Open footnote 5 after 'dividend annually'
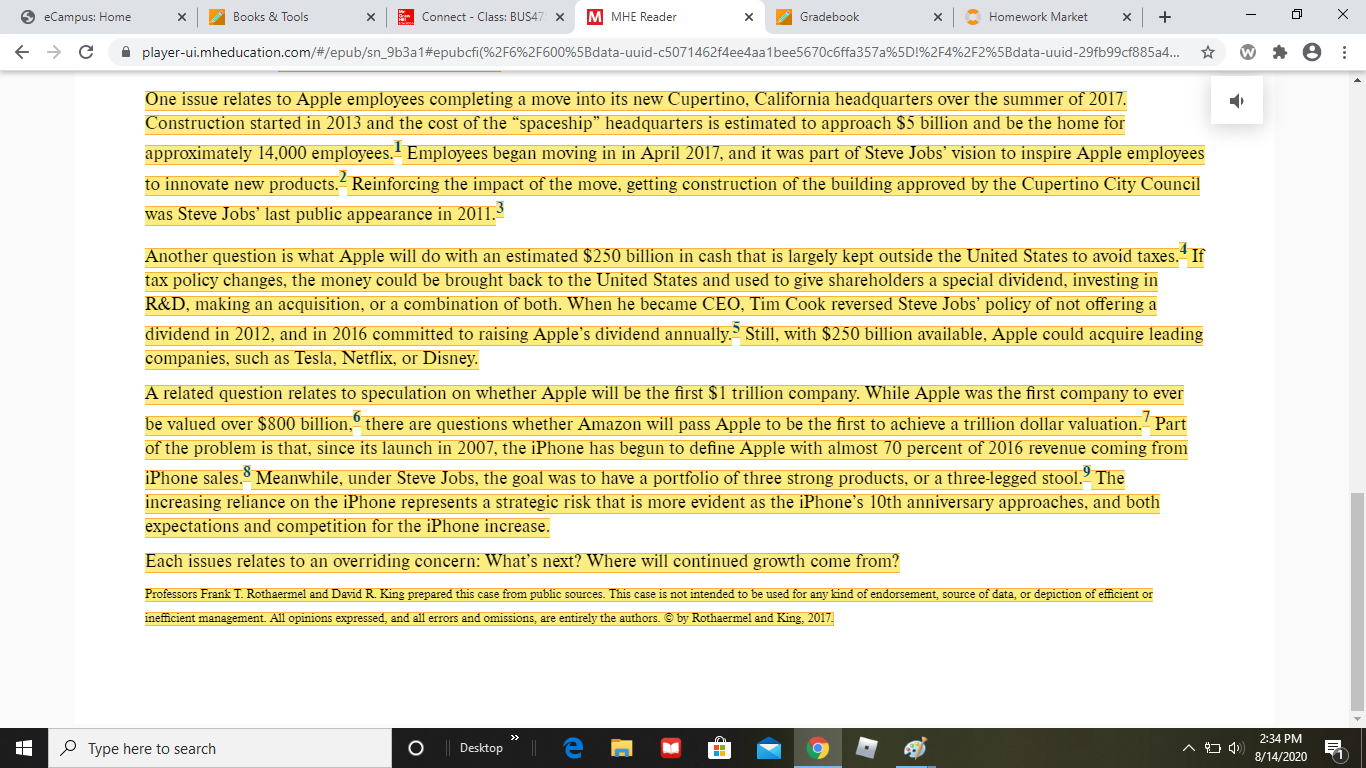 [736, 328]
